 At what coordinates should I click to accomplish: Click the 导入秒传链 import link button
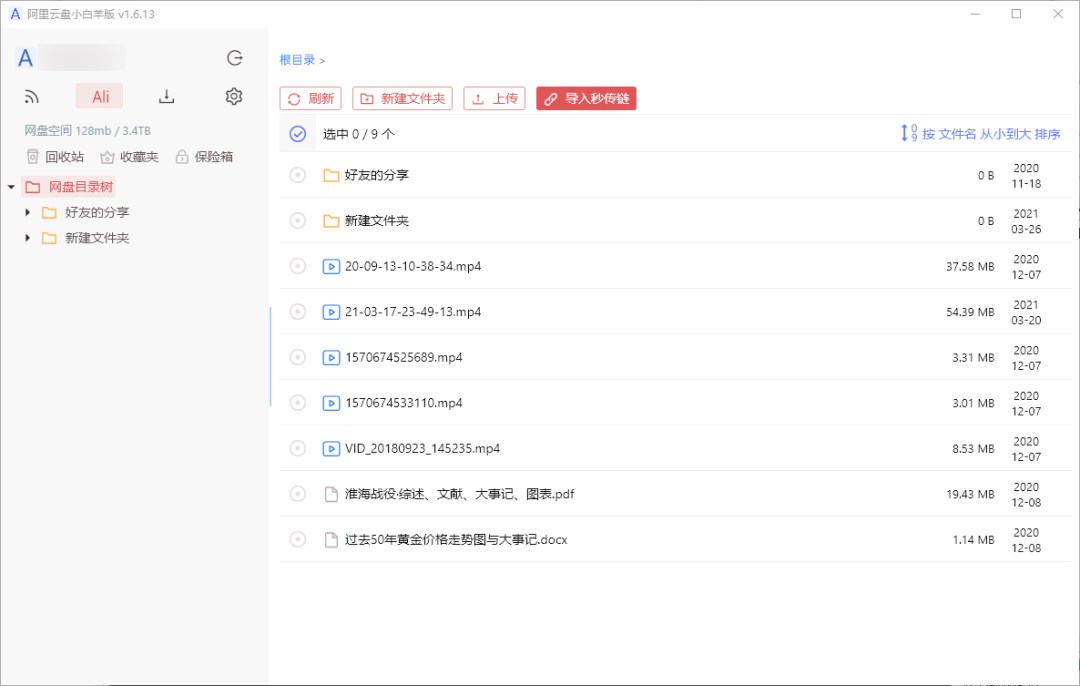coord(586,99)
